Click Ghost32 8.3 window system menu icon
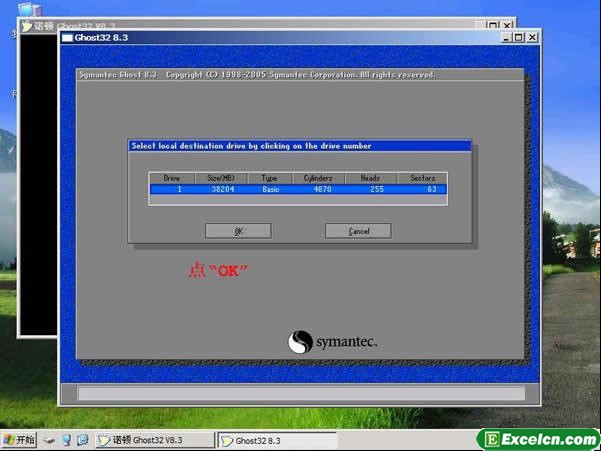 (x=67, y=38)
